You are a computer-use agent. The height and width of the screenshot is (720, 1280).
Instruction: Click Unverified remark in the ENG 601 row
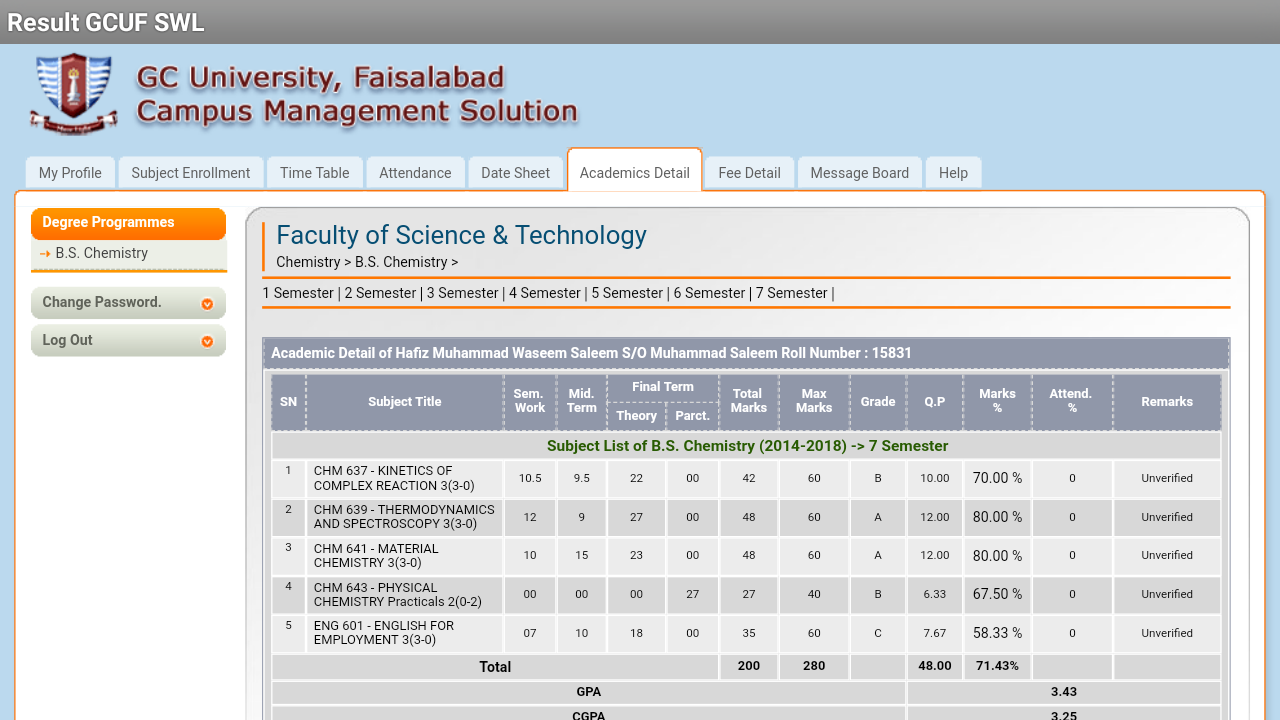[1167, 633]
